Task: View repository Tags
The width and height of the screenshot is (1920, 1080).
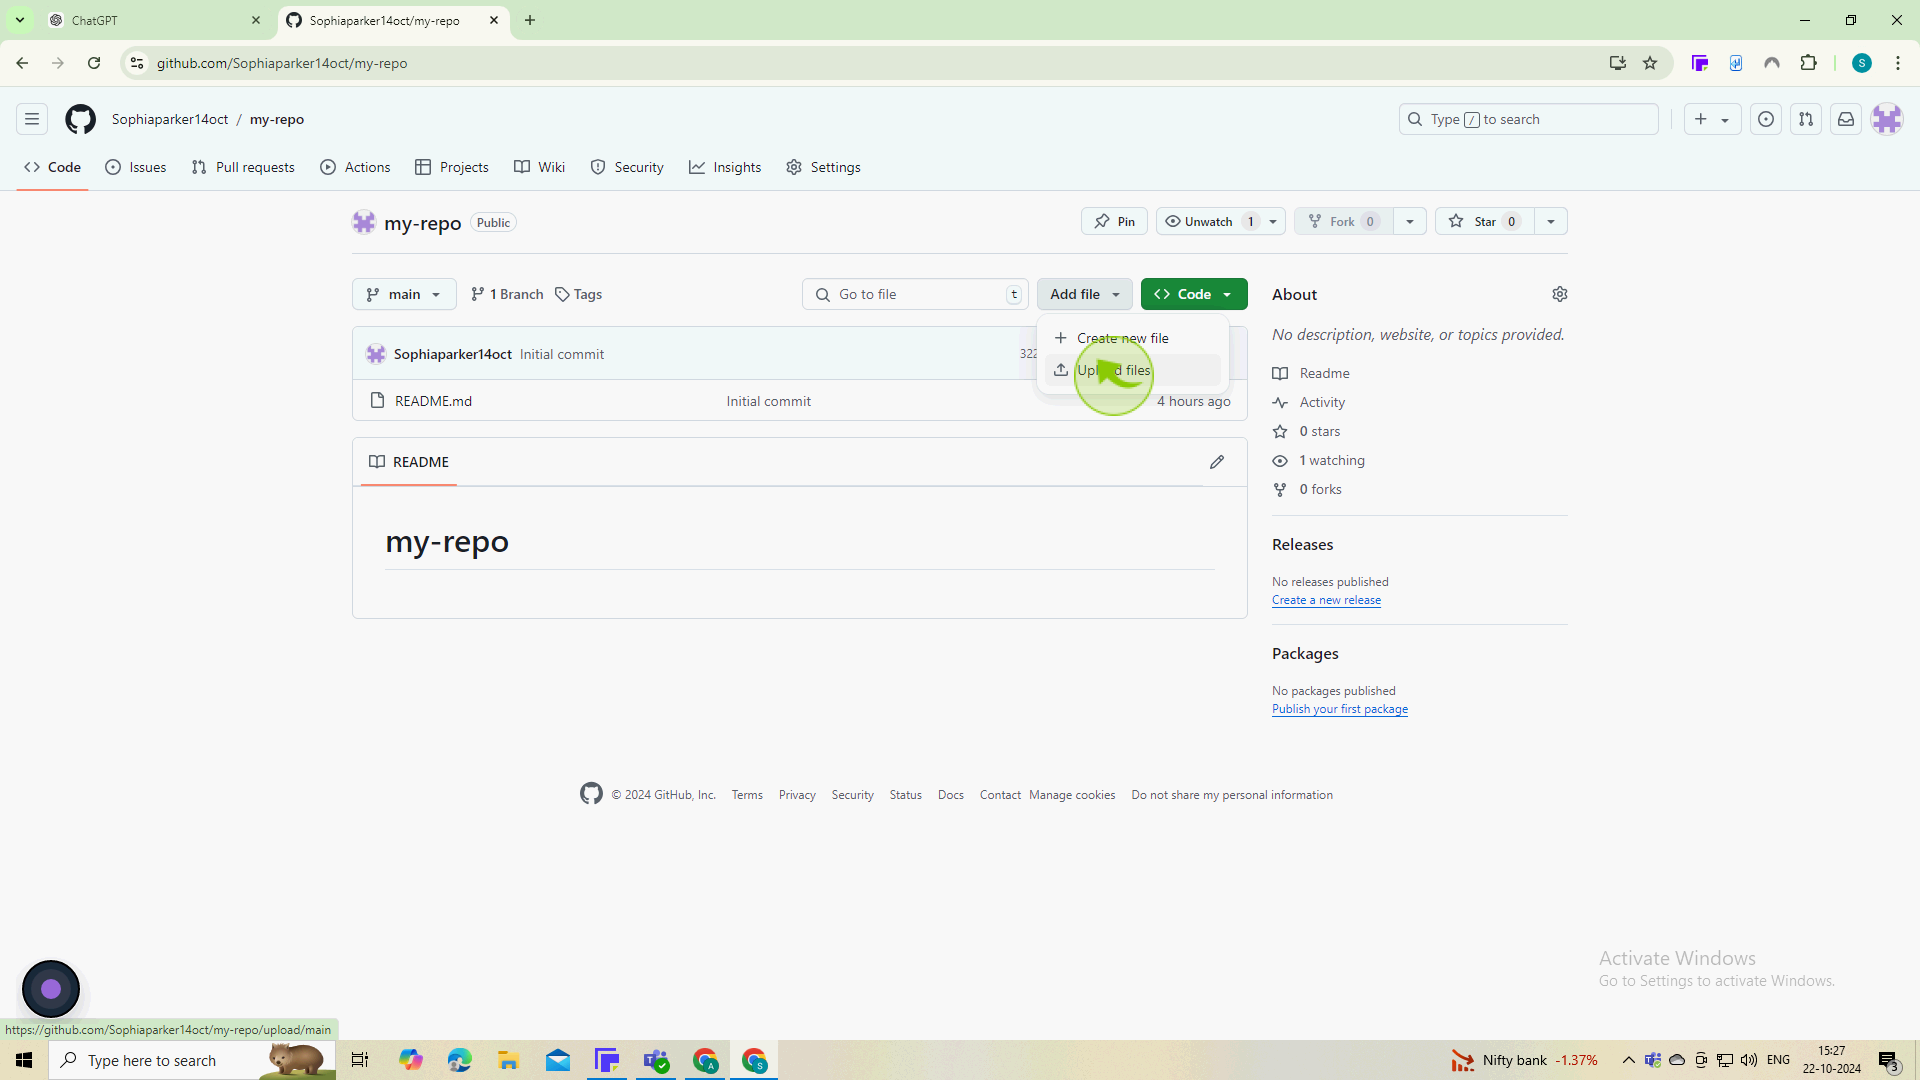Action: (578, 294)
